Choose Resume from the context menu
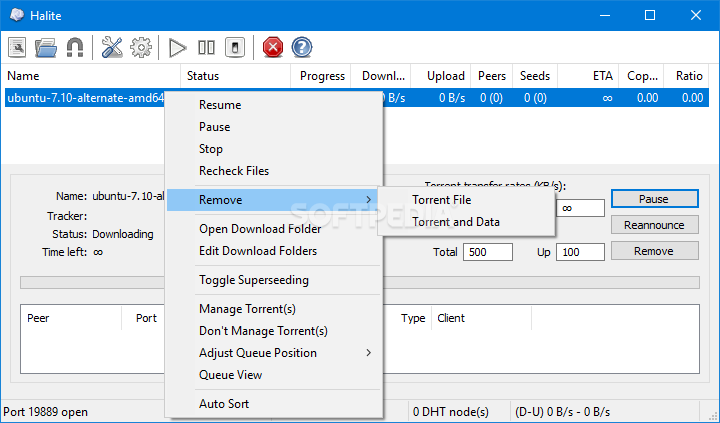The height and width of the screenshot is (423, 720). 274,105
